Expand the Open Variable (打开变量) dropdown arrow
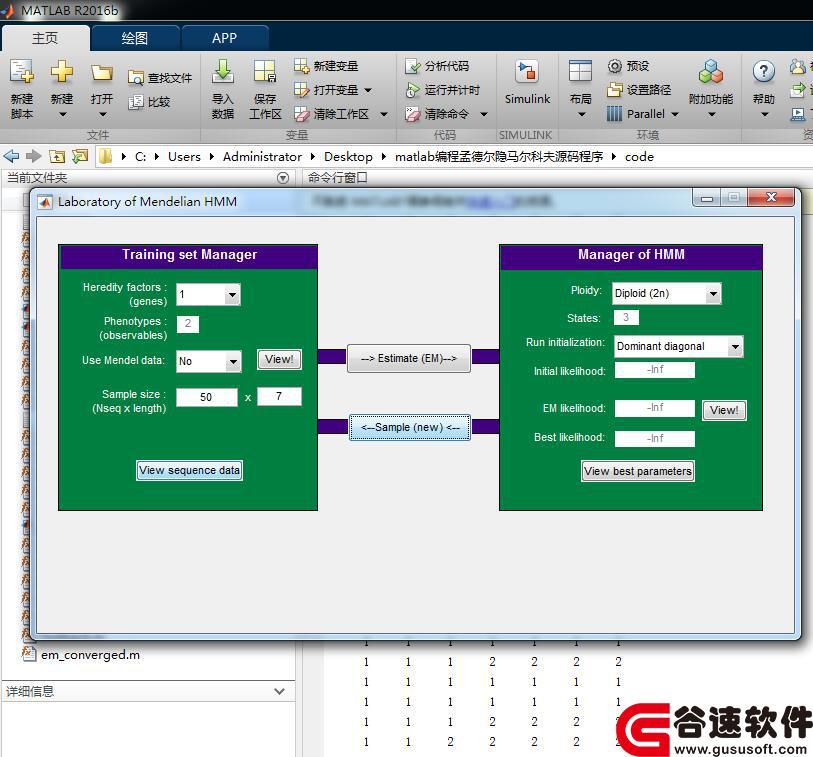The image size is (813, 757). (x=368, y=90)
